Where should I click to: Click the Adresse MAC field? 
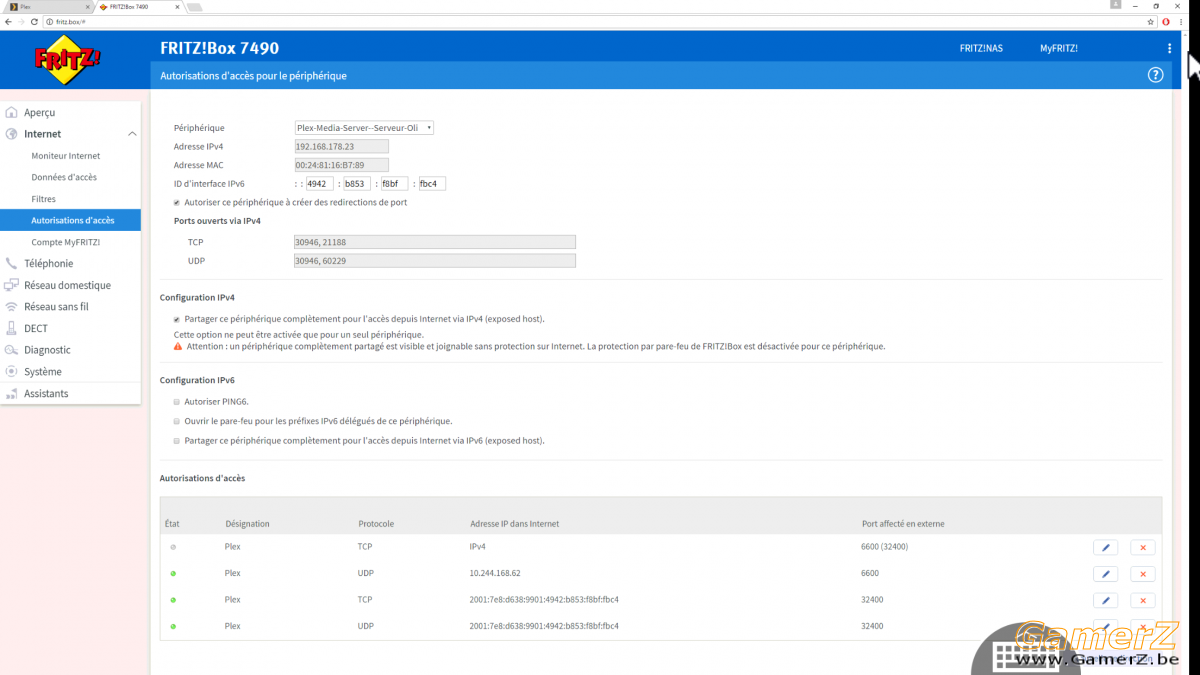tap(342, 165)
